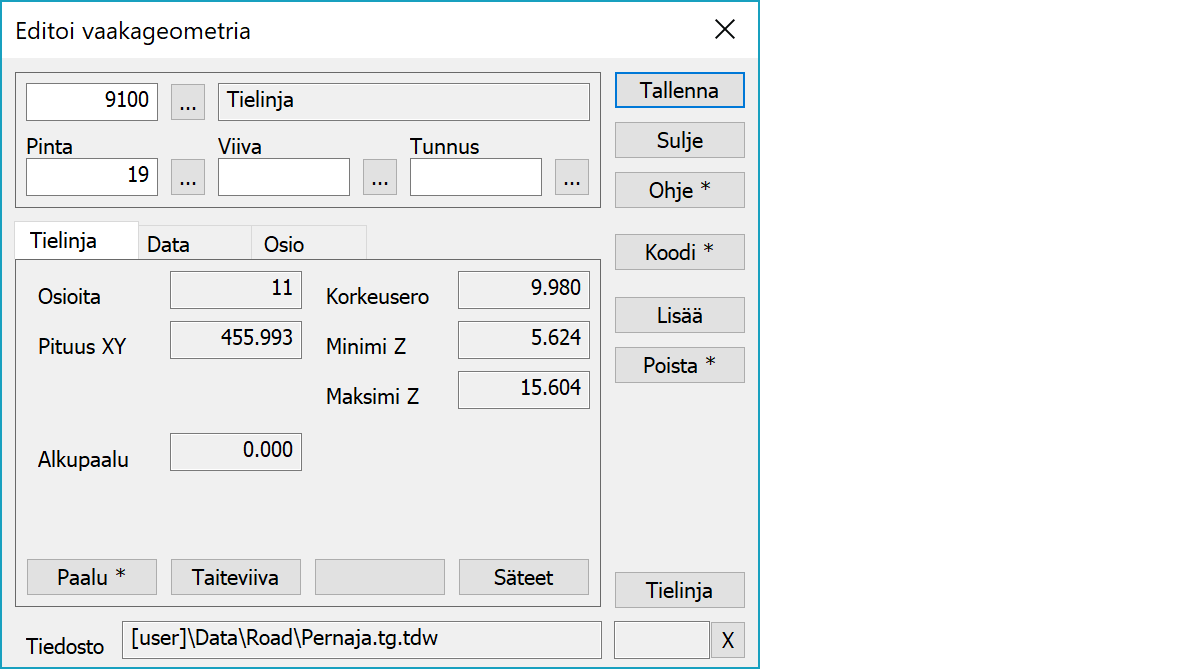Click into the Alkupaalu value field
1200x669 pixels.
[236, 451]
